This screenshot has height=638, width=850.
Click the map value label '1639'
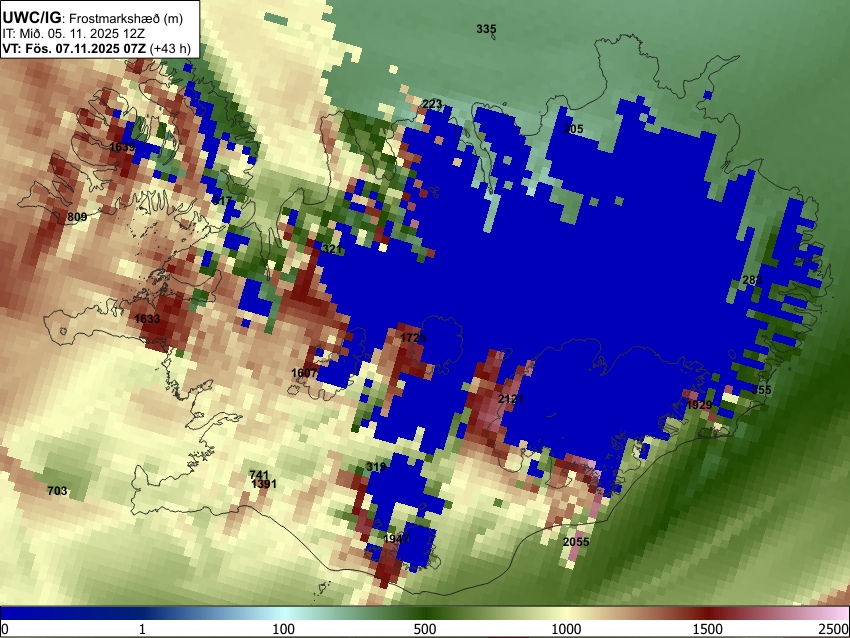click(123, 147)
